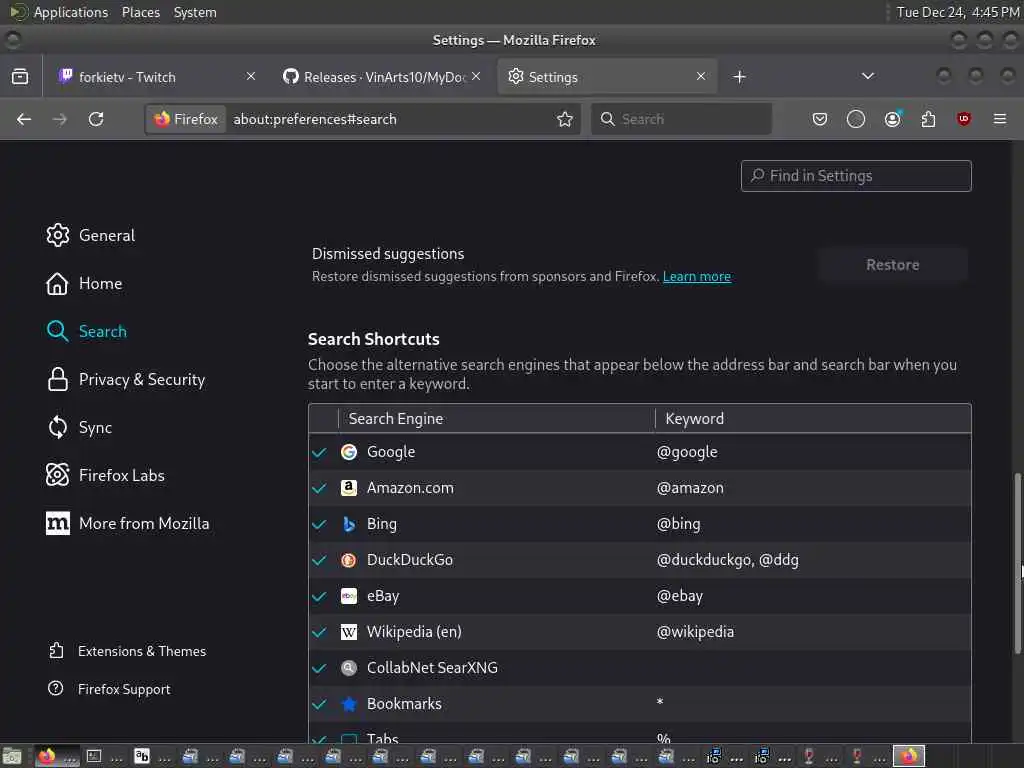The width and height of the screenshot is (1024, 768).
Task: Click the CollabNet SearXNG engine icon
Action: (349, 667)
